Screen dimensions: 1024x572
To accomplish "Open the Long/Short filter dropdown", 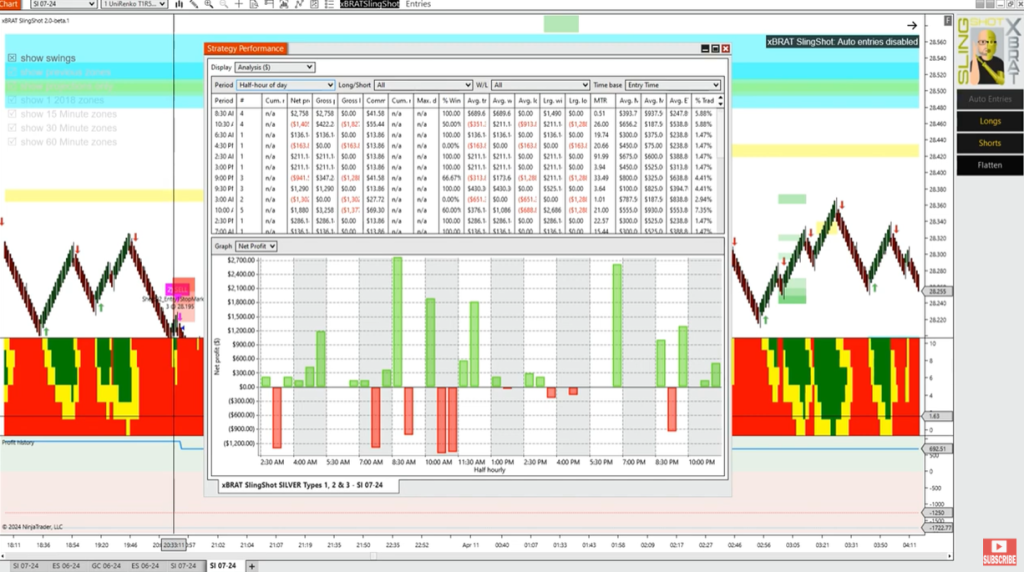I will (423, 85).
